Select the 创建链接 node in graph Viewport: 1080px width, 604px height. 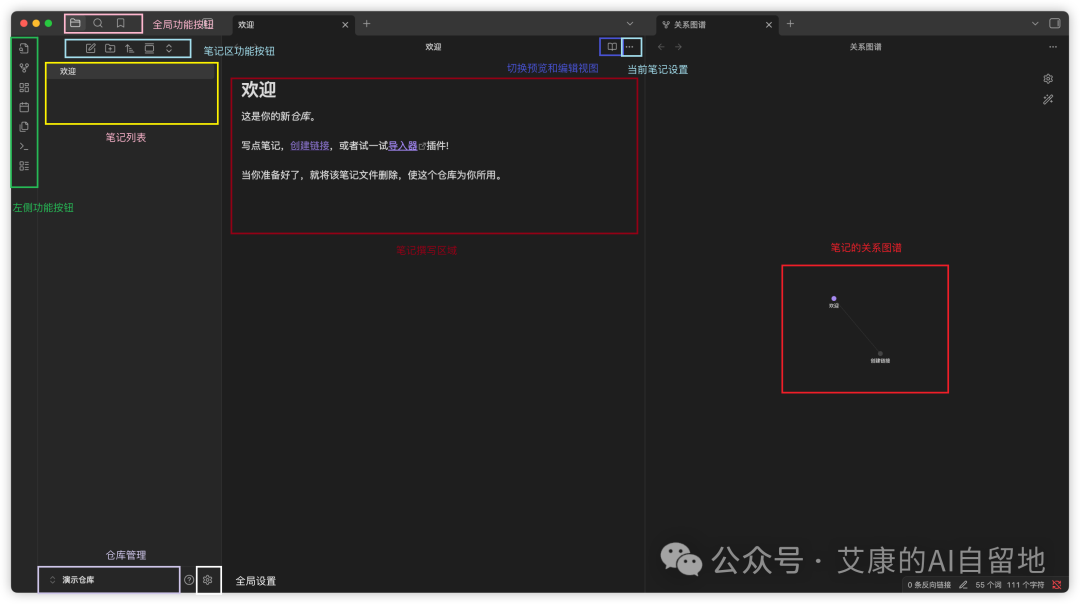[880, 353]
